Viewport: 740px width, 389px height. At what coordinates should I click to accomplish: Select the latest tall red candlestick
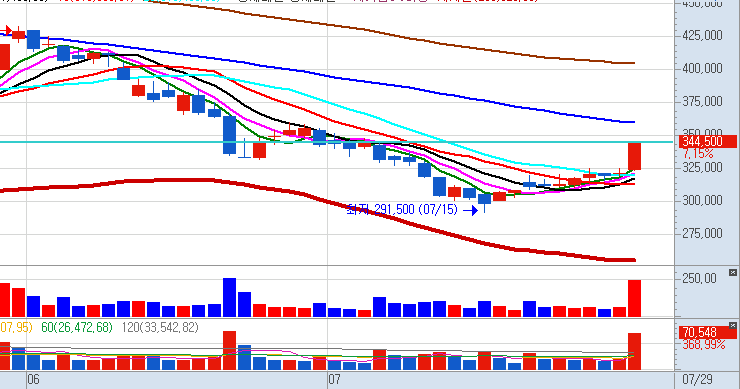[634, 156]
